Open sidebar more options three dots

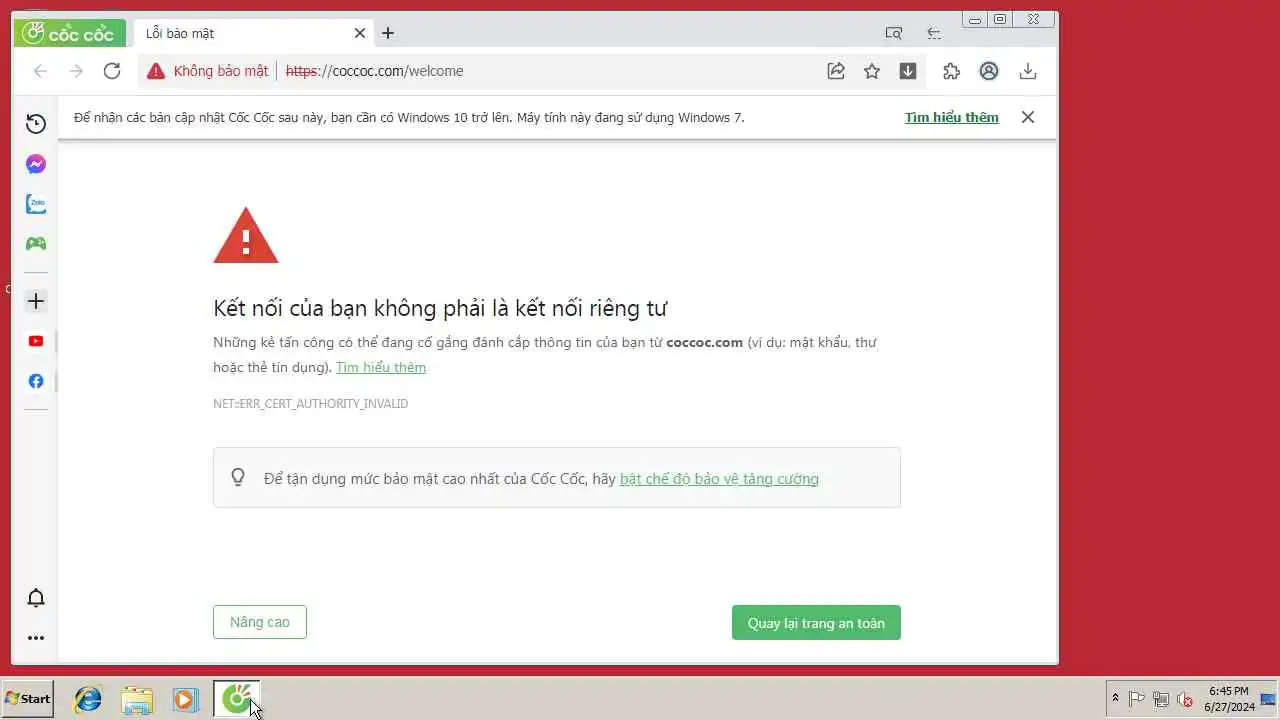click(36, 638)
